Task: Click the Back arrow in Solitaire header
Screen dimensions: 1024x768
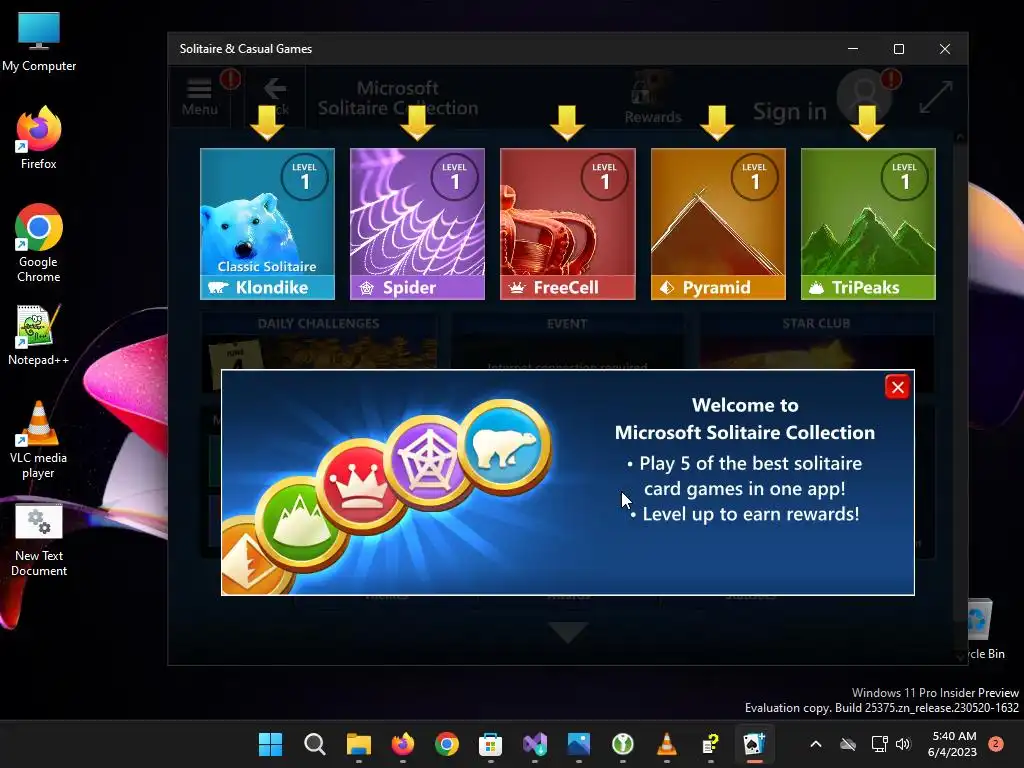Action: tap(275, 97)
